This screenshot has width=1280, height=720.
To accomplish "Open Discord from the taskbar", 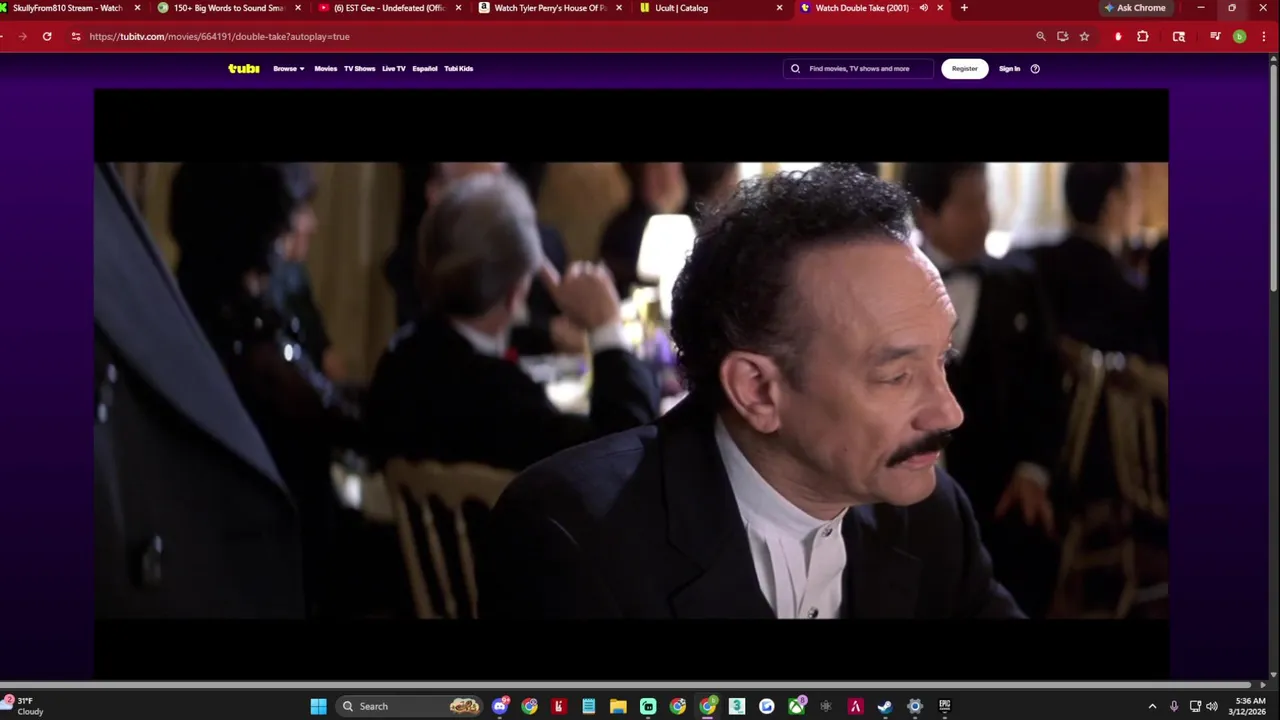I will coord(500,706).
